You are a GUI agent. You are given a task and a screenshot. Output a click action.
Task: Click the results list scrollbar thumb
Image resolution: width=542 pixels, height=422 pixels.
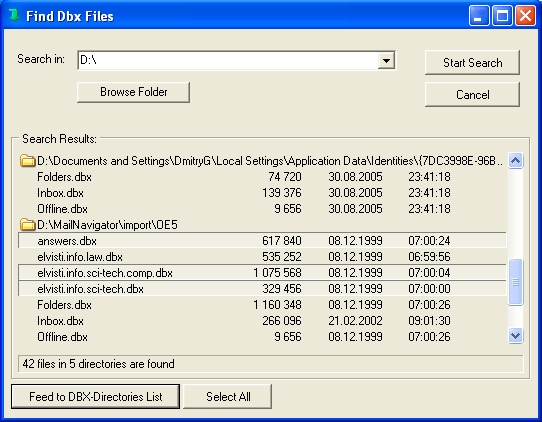point(515,282)
